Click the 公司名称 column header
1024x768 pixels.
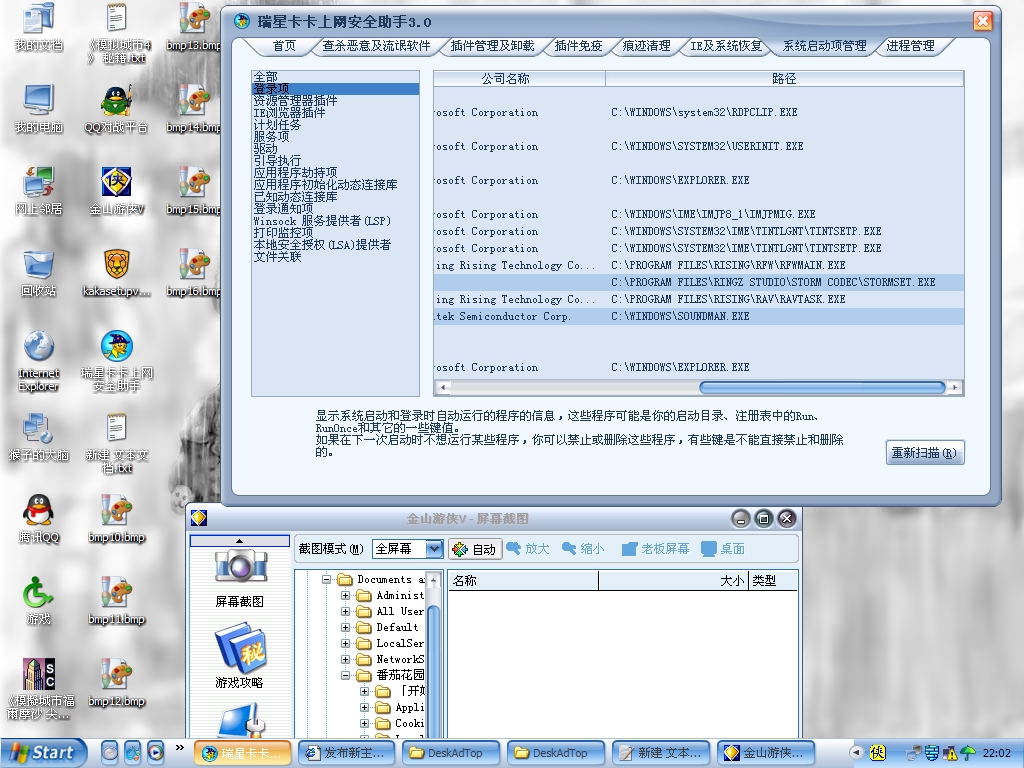[519, 78]
